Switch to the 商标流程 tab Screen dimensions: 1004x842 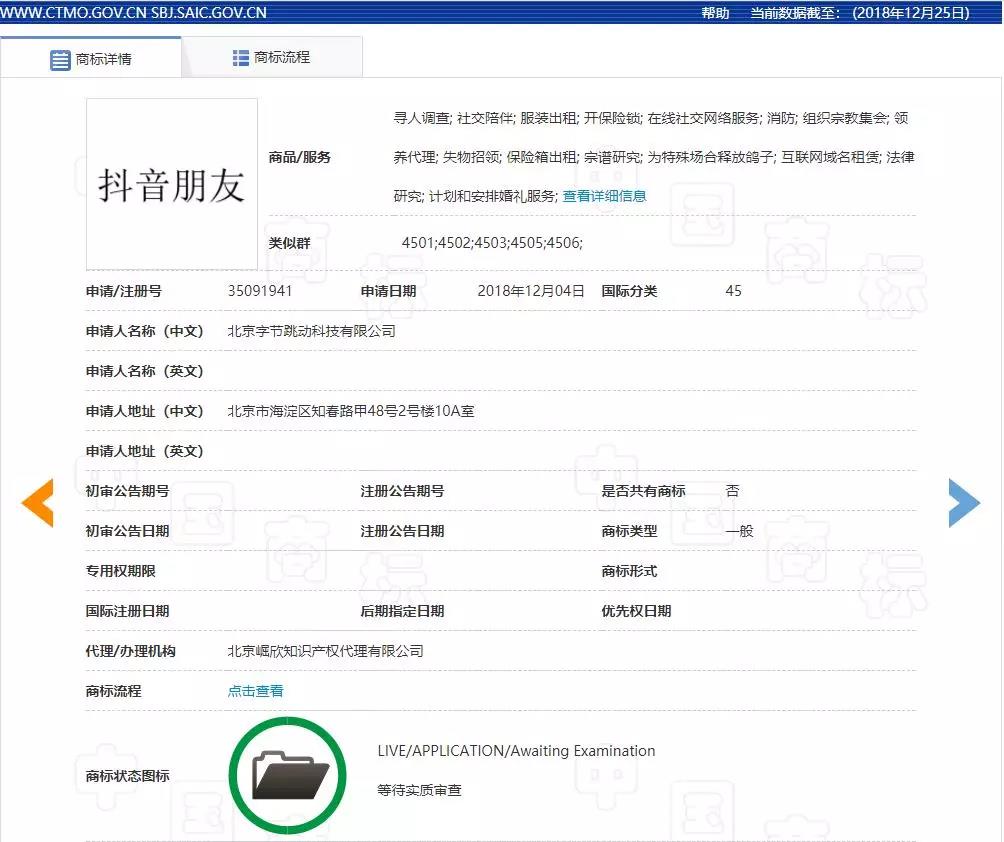click(x=282, y=58)
